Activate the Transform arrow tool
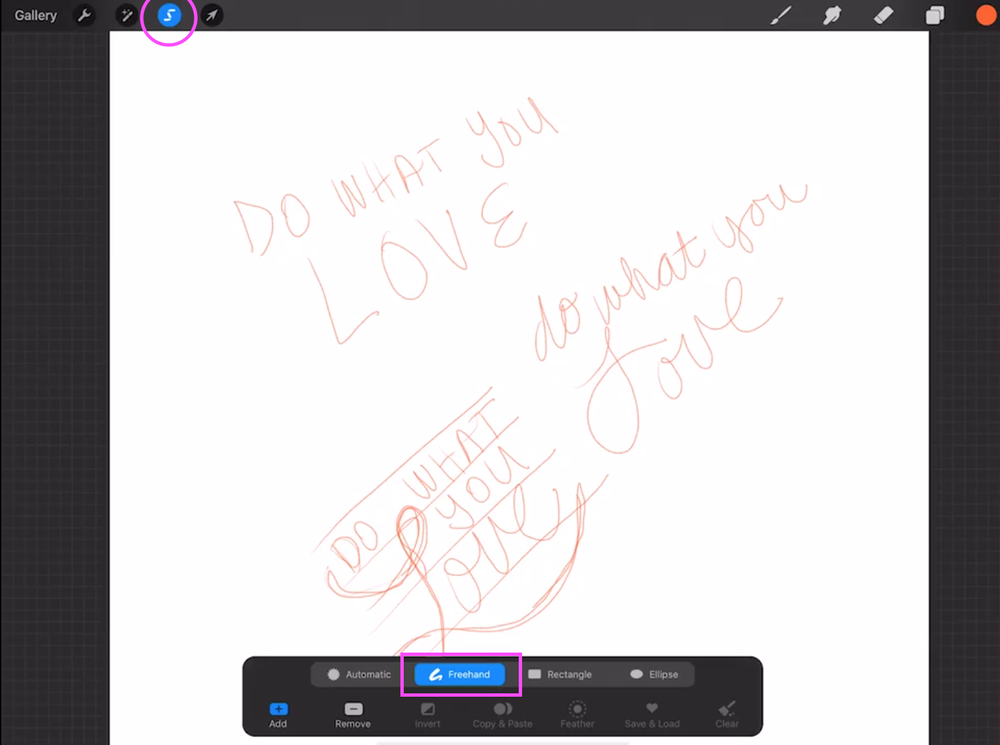1000x745 pixels. pos(211,15)
